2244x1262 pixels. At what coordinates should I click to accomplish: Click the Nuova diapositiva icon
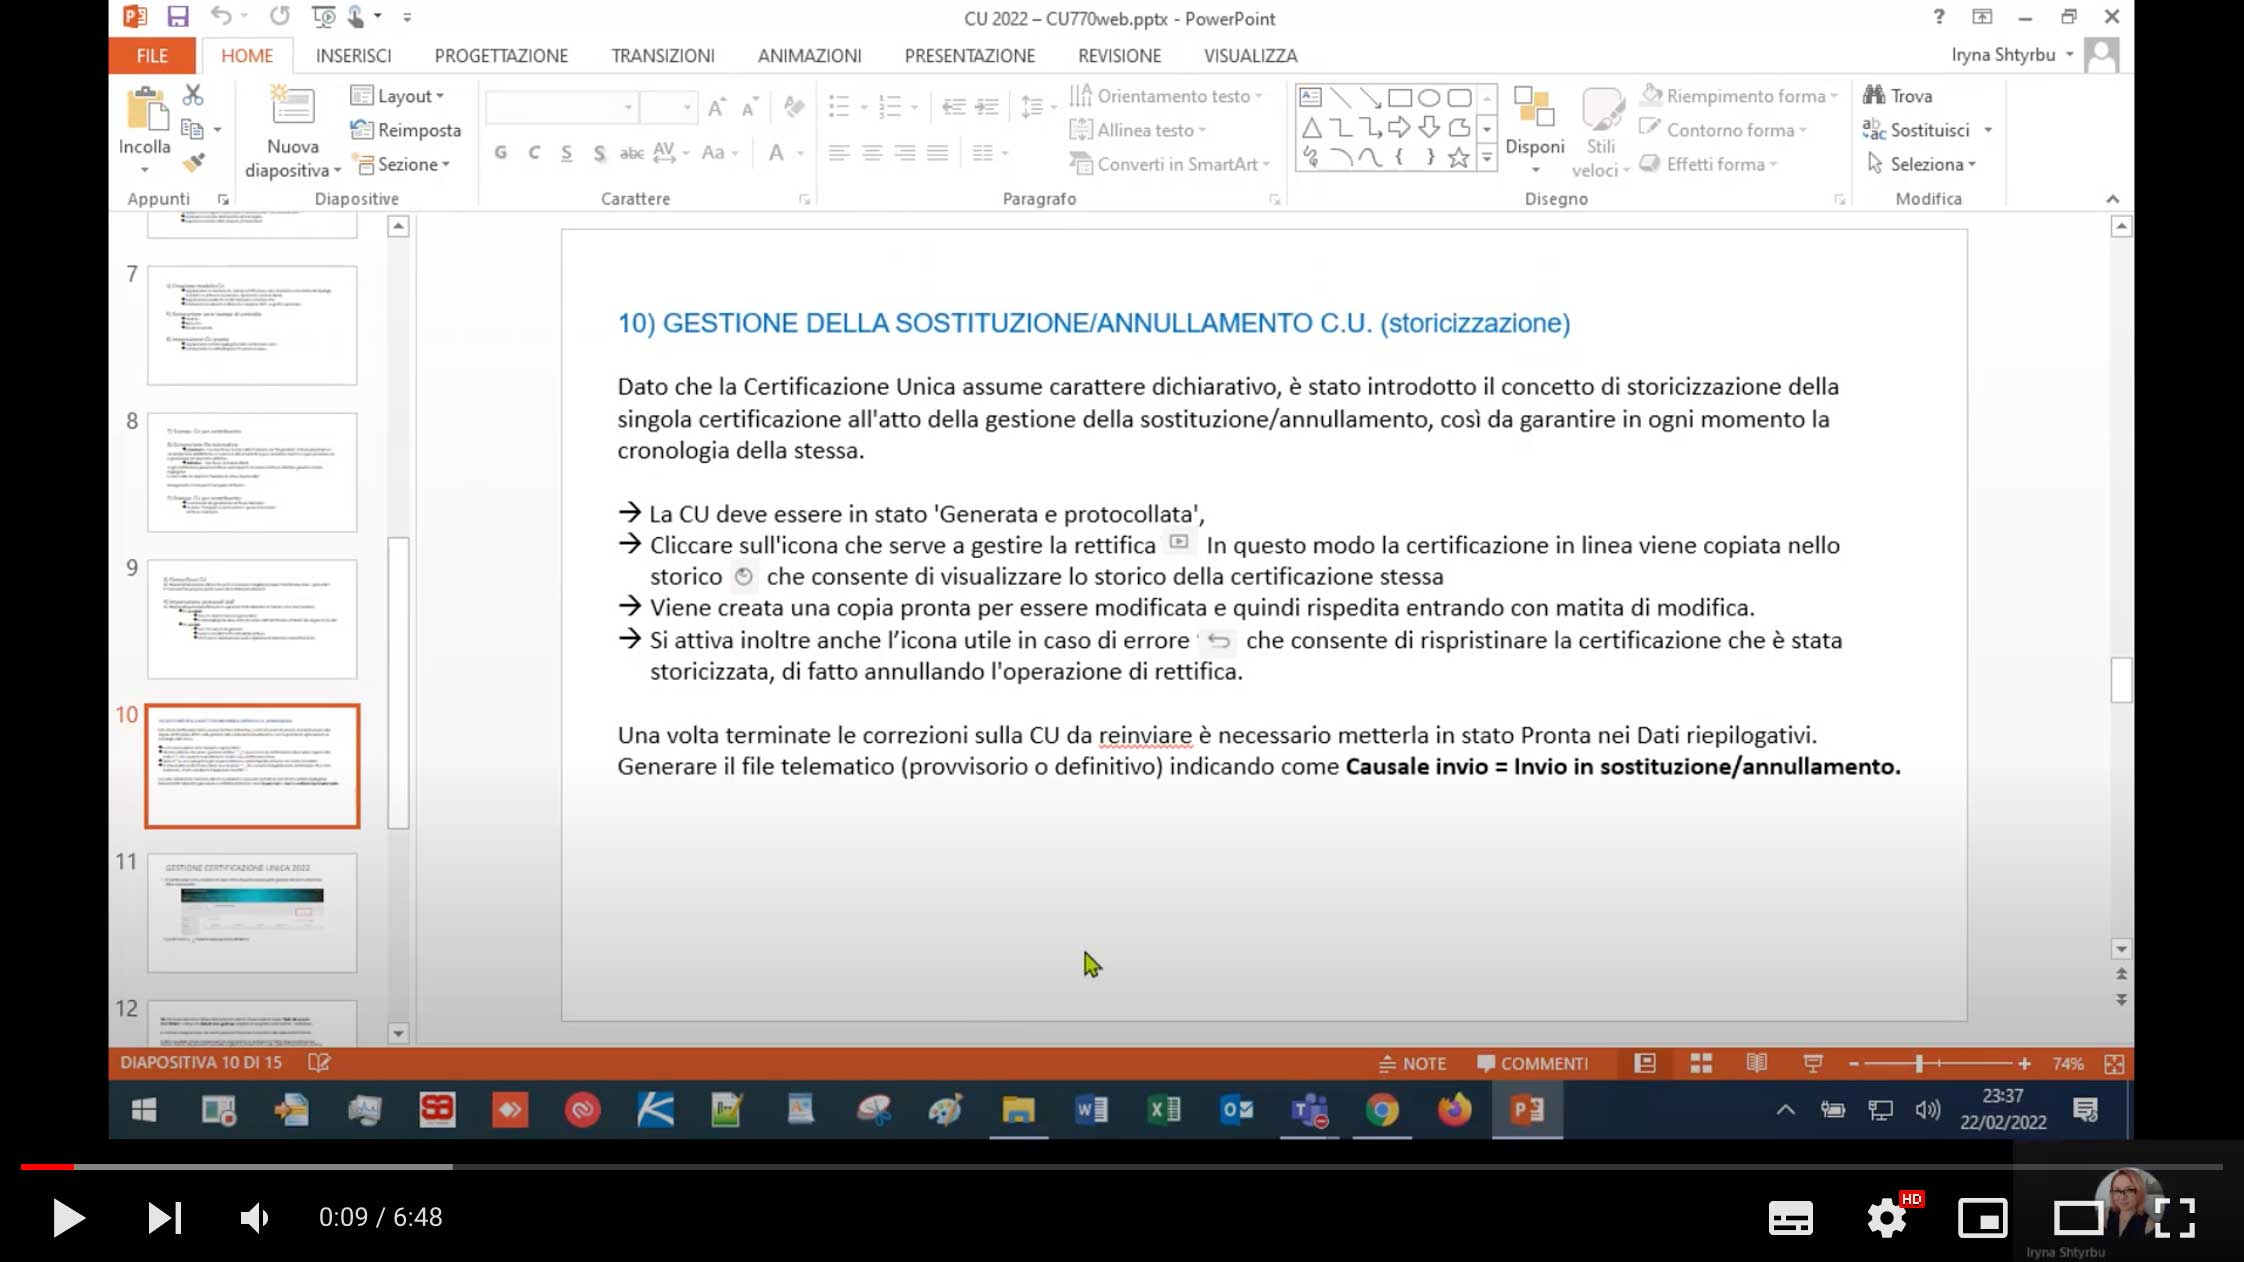[x=292, y=105]
